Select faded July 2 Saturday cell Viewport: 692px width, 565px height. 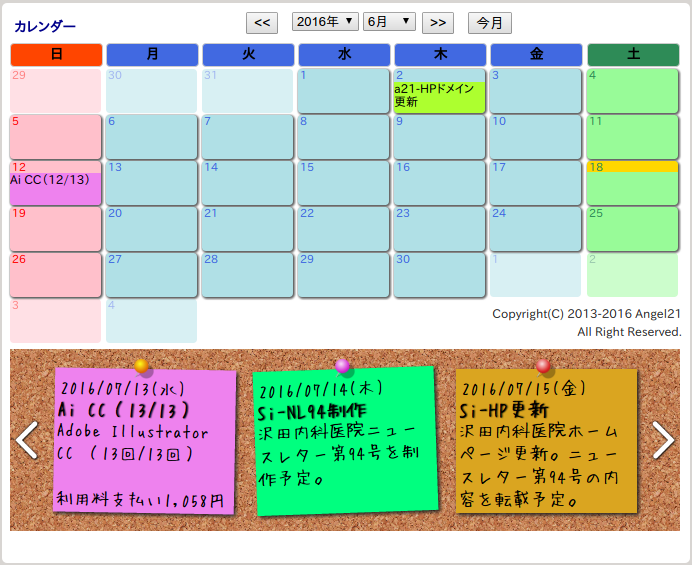tap(632, 275)
